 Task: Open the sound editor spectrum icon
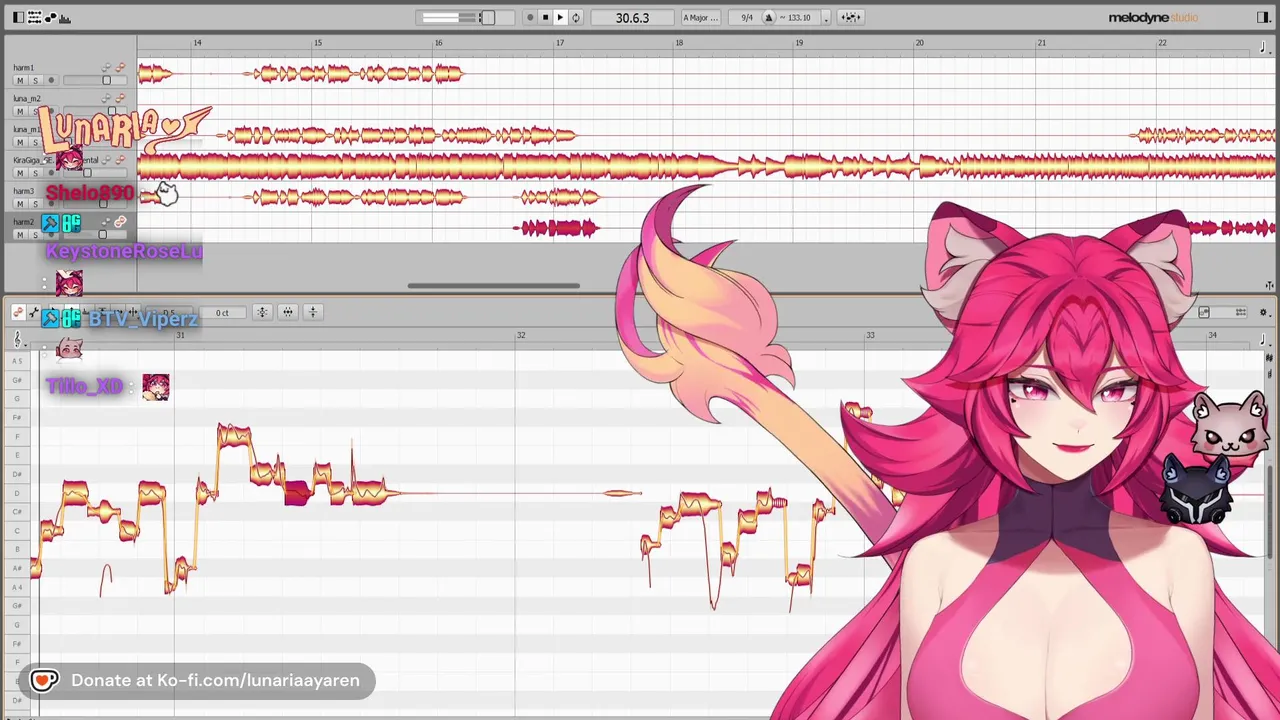point(66,17)
